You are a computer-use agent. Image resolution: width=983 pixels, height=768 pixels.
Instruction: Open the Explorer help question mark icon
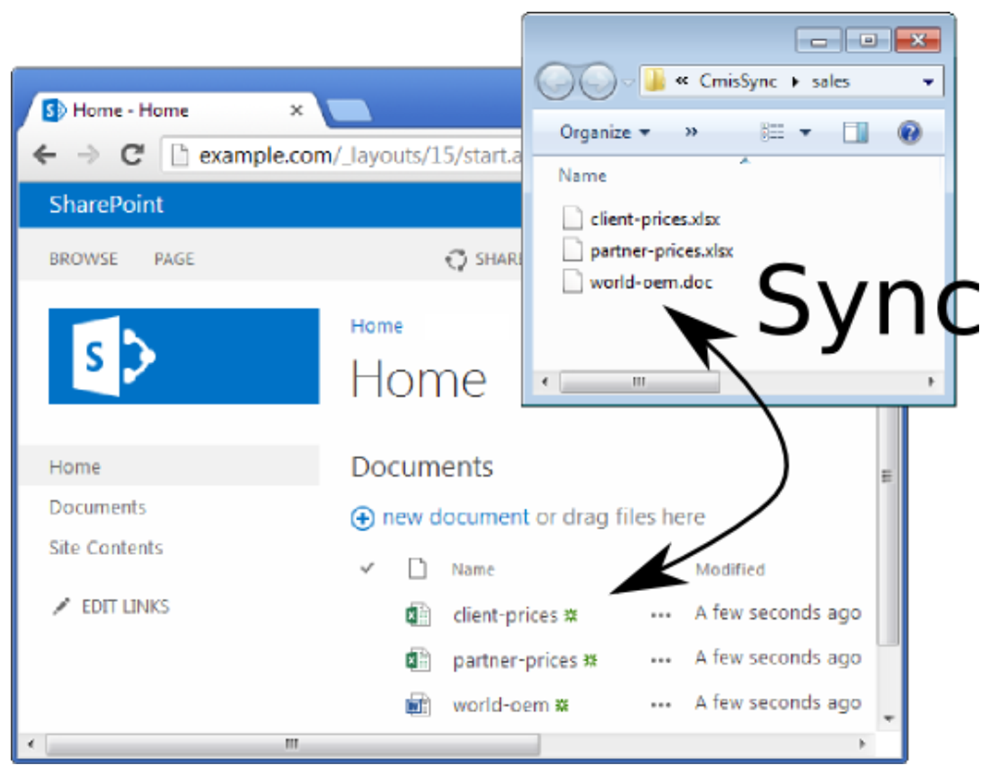pyautogui.click(x=909, y=133)
